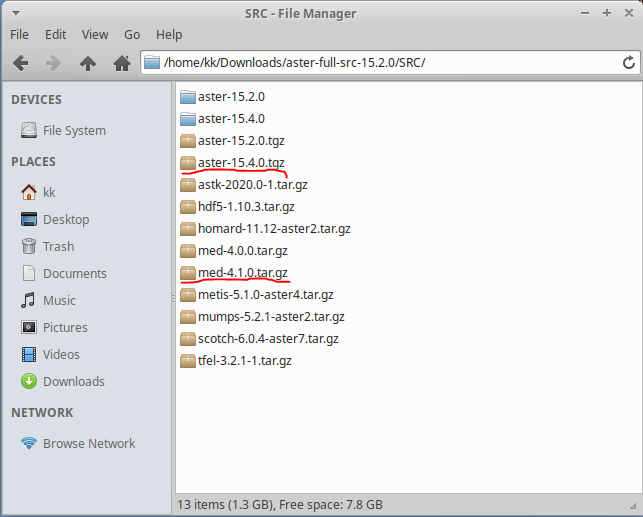Select the aster-15.4.0 folder icon
This screenshot has width=643, height=517.
tap(188, 119)
